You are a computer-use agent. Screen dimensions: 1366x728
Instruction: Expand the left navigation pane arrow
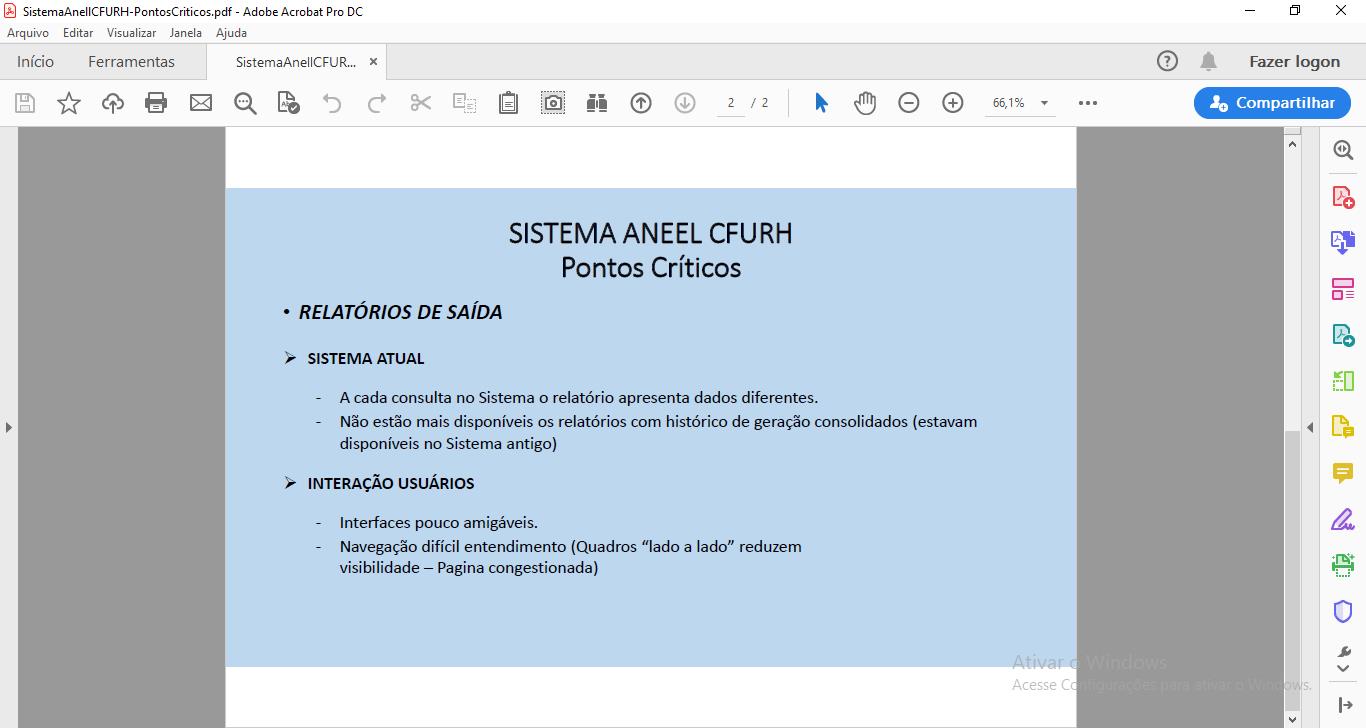tap(9, 427)
